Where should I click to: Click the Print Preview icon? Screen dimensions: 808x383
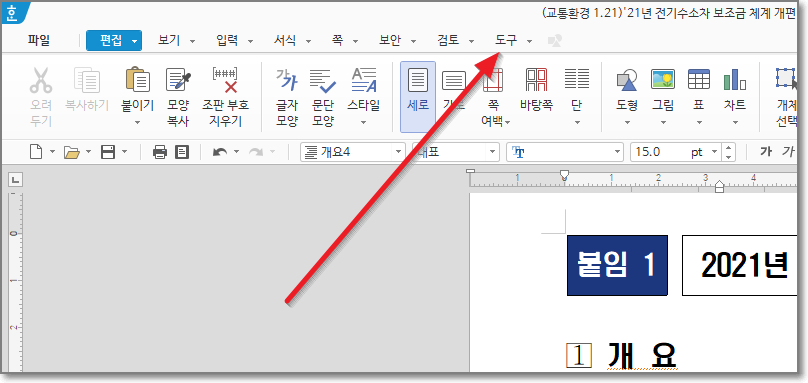182,152
